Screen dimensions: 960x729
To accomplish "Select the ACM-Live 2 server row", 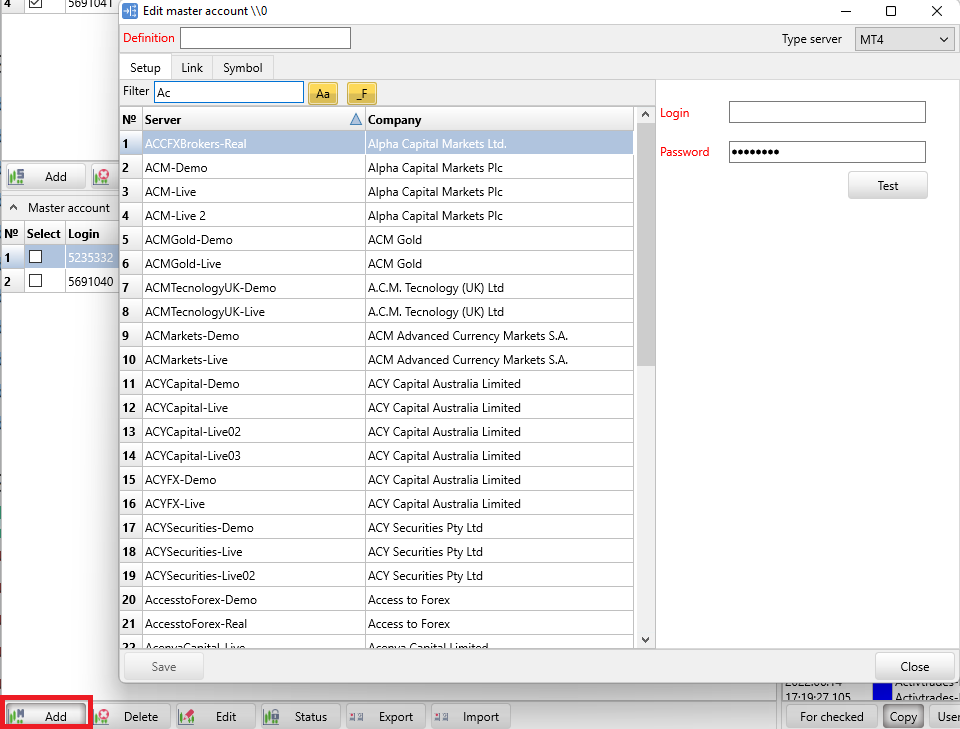I will (377, 215).
